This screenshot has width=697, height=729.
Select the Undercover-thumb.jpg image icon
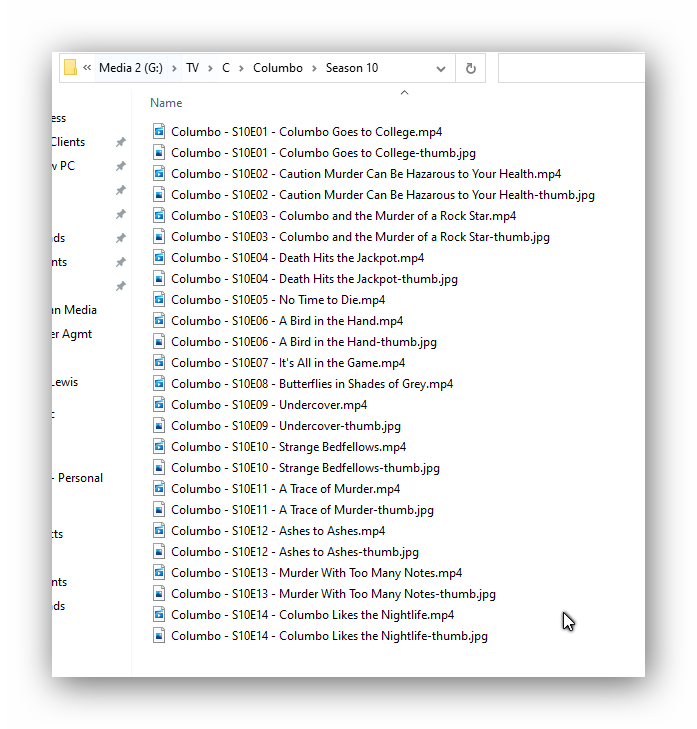(x=159, y=425)
